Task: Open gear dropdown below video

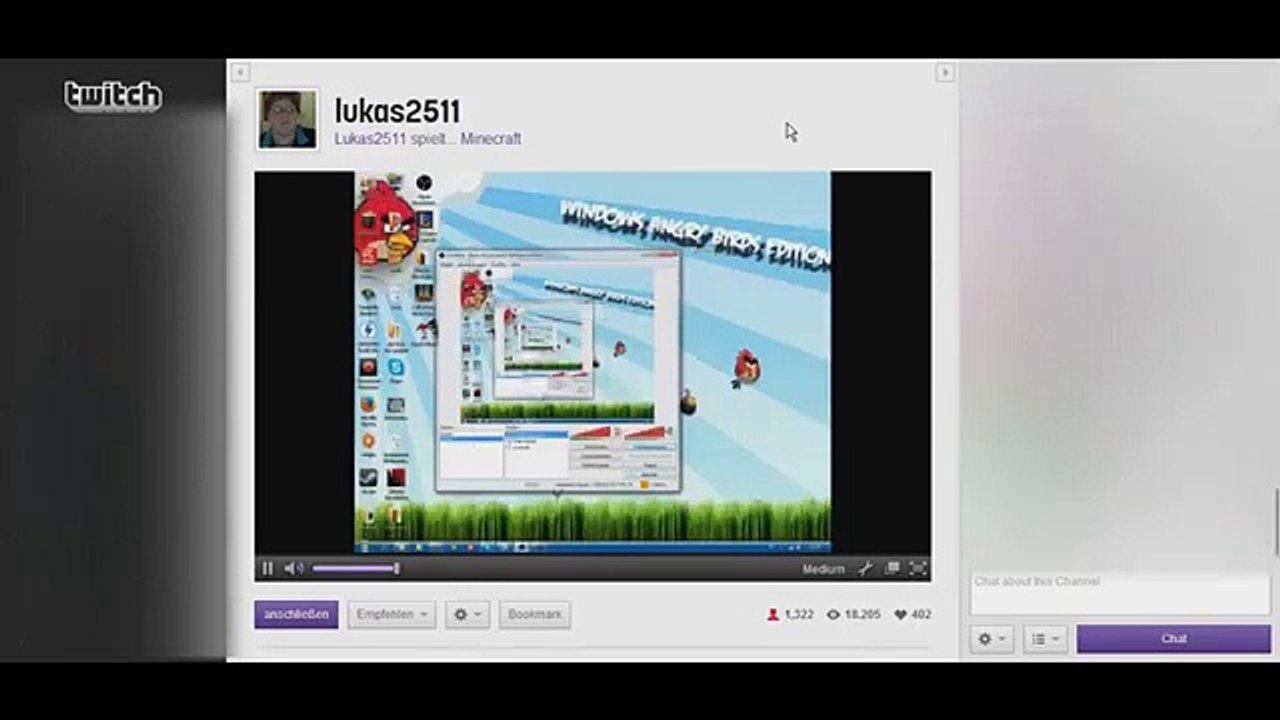Action: point(467,614)
